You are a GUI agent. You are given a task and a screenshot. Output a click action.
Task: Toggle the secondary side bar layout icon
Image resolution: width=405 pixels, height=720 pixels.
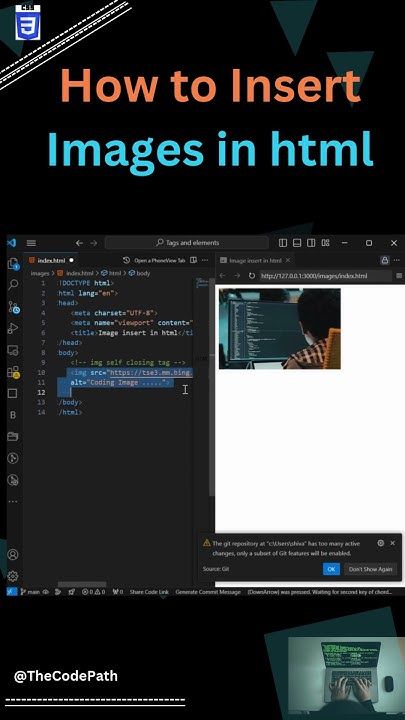(311, 242)
